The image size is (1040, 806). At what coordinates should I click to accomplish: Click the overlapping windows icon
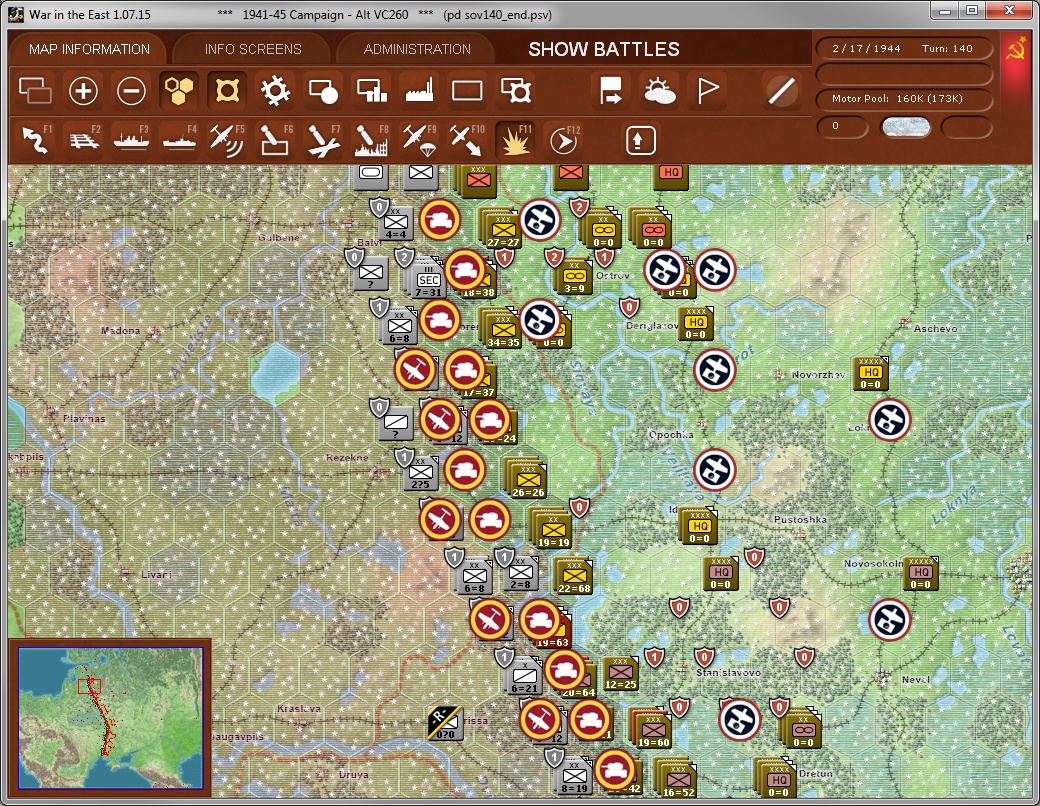(x=35, y=91)
